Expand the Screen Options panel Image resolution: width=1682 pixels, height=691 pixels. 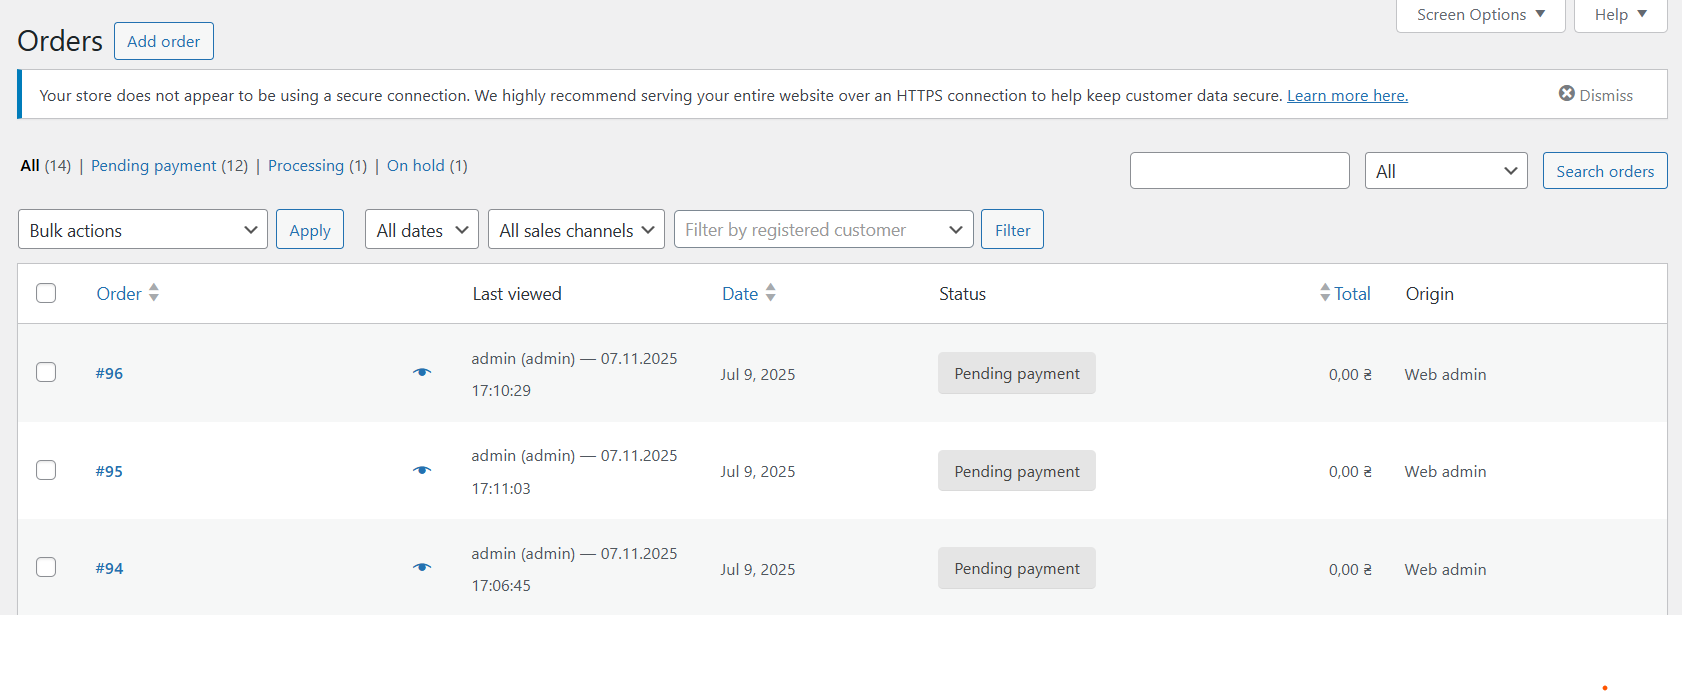click(1480, 15)
